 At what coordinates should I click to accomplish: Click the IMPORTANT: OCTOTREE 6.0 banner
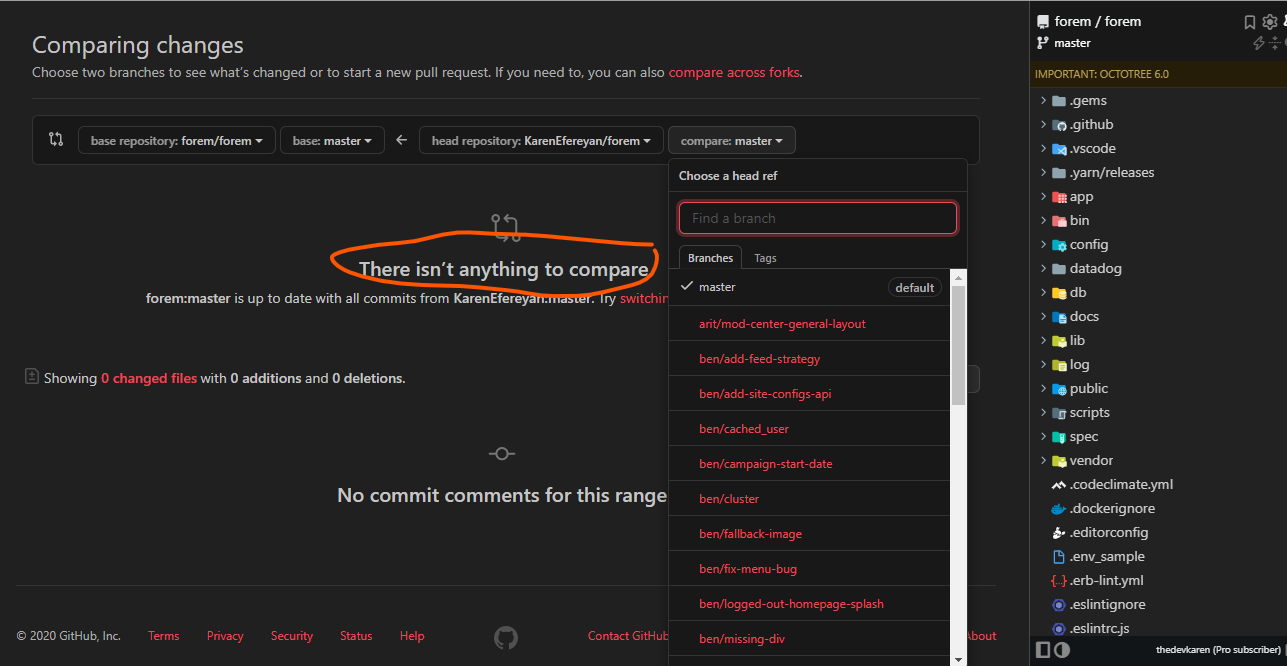tap(1158, 74)
